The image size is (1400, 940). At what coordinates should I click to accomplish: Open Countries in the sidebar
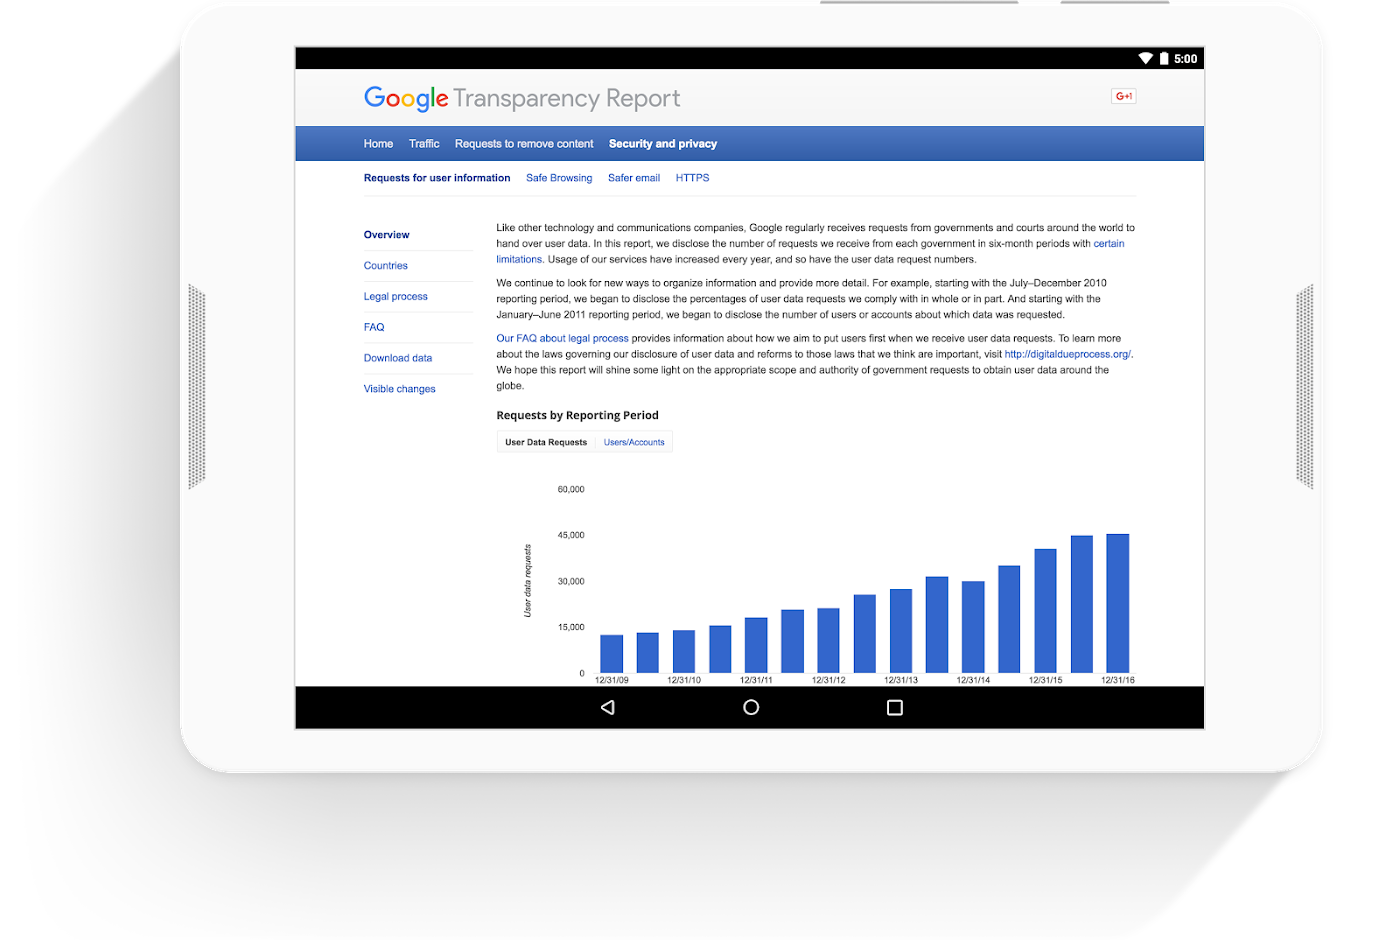[386, 266]
